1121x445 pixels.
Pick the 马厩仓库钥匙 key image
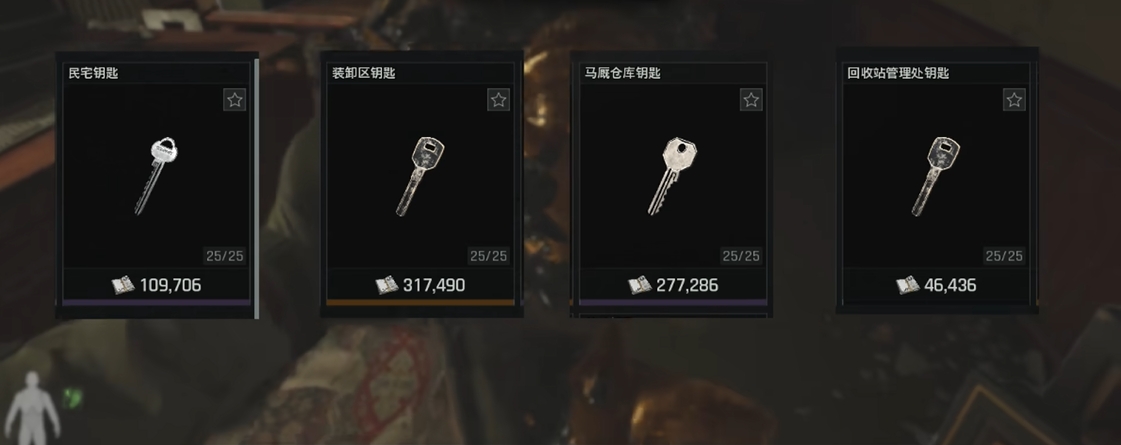(672, 176)
